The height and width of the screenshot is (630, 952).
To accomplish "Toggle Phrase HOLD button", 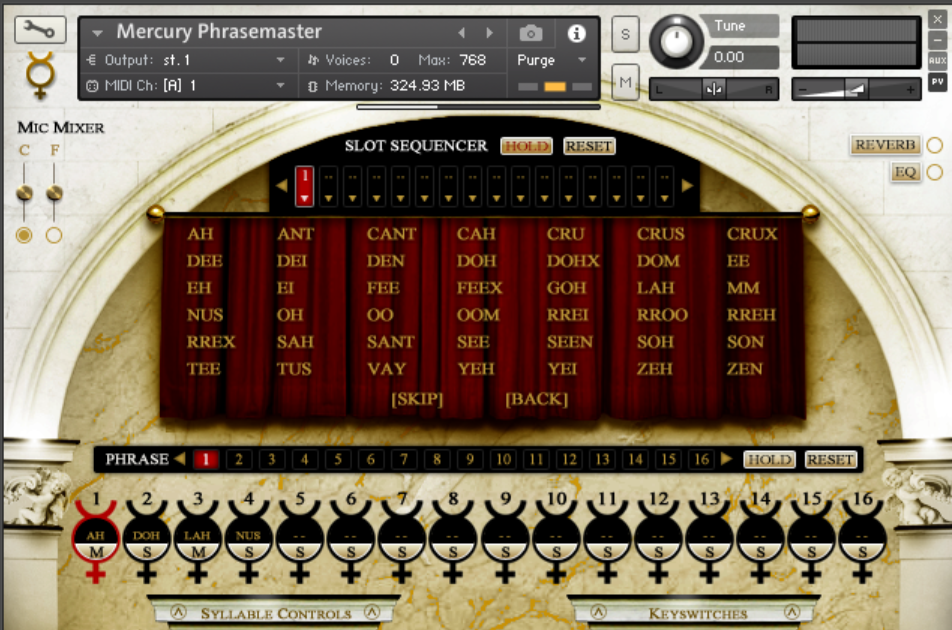I will click(x=769, y=459).
